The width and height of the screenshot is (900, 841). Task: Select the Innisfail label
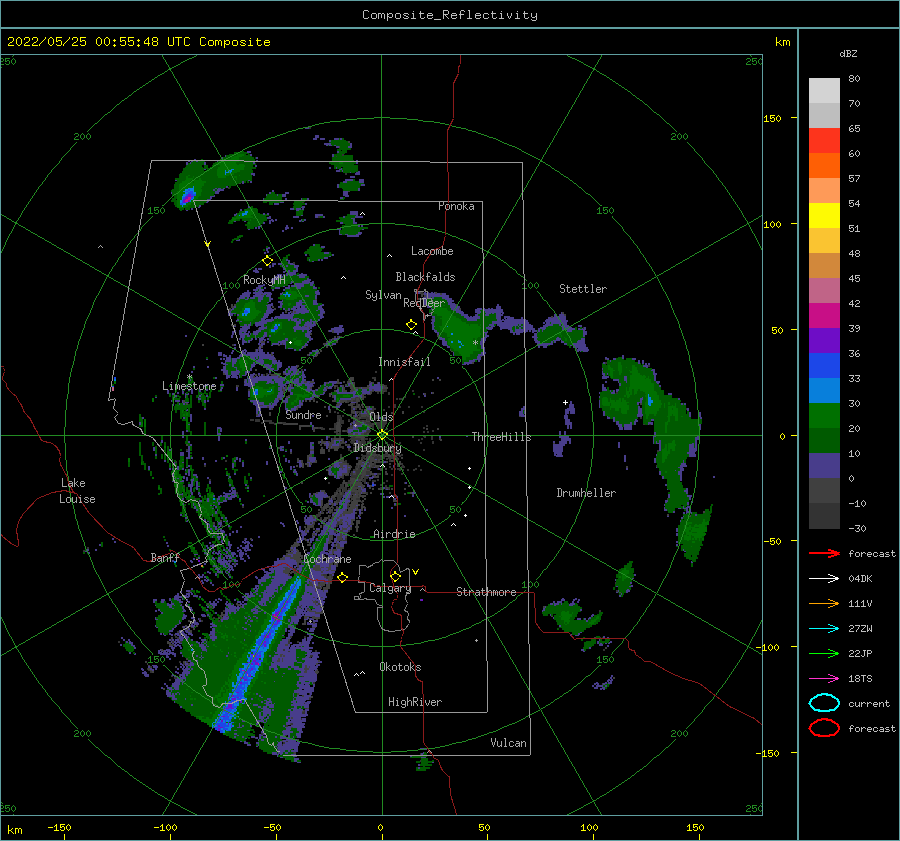[404, 362]
